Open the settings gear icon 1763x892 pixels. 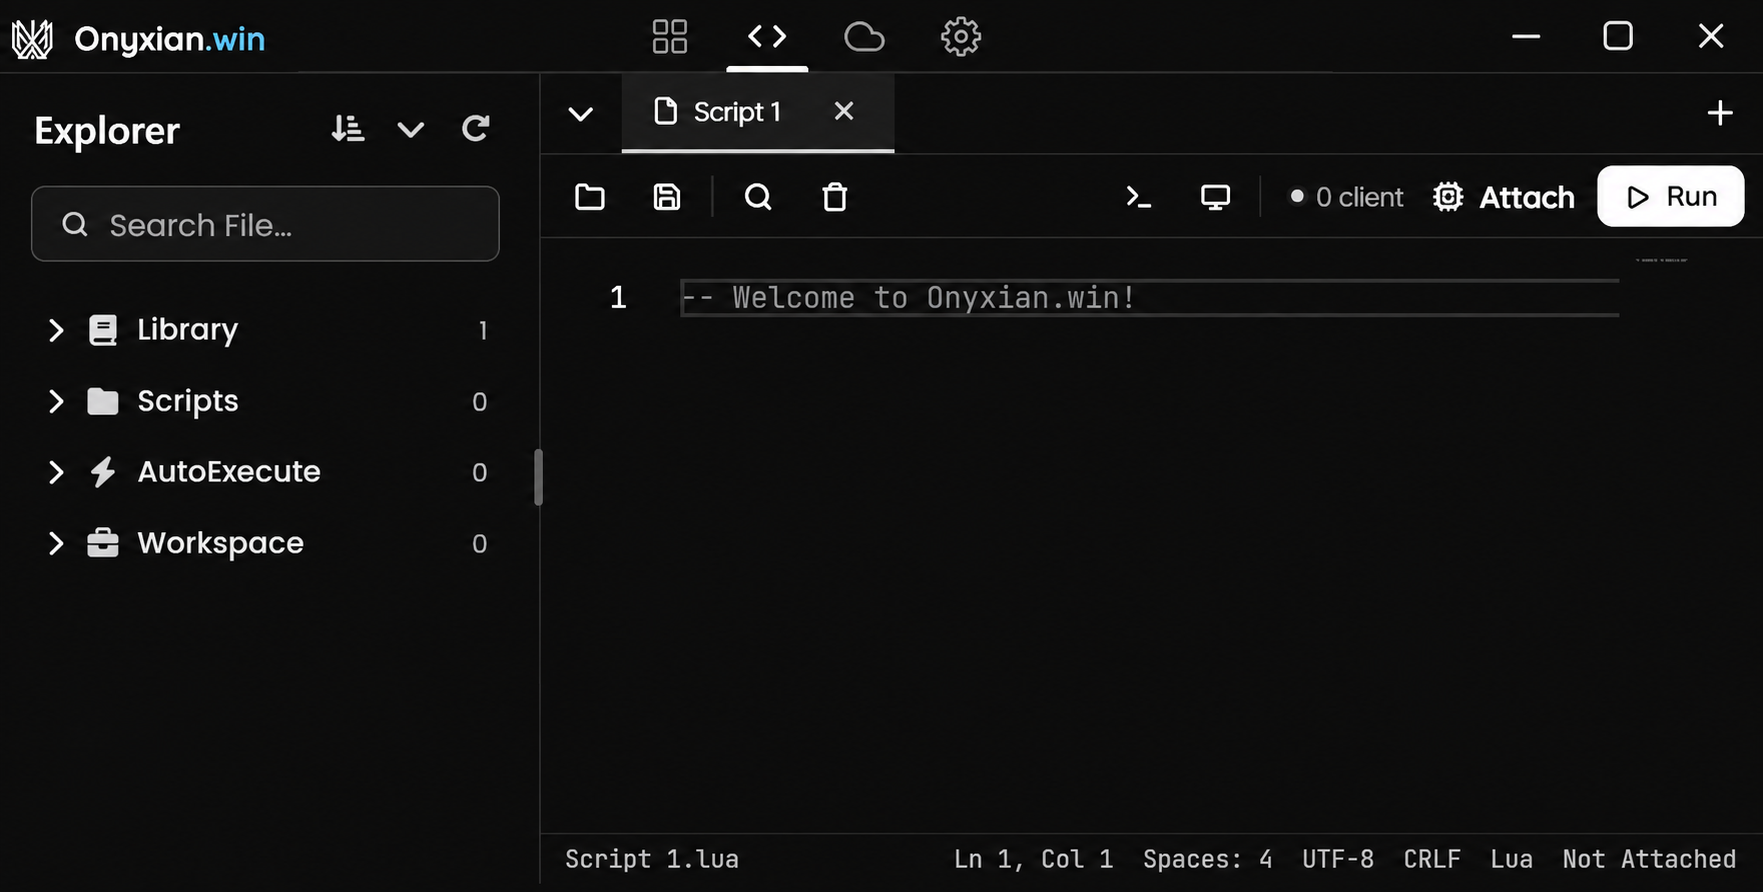coord(961,37)
